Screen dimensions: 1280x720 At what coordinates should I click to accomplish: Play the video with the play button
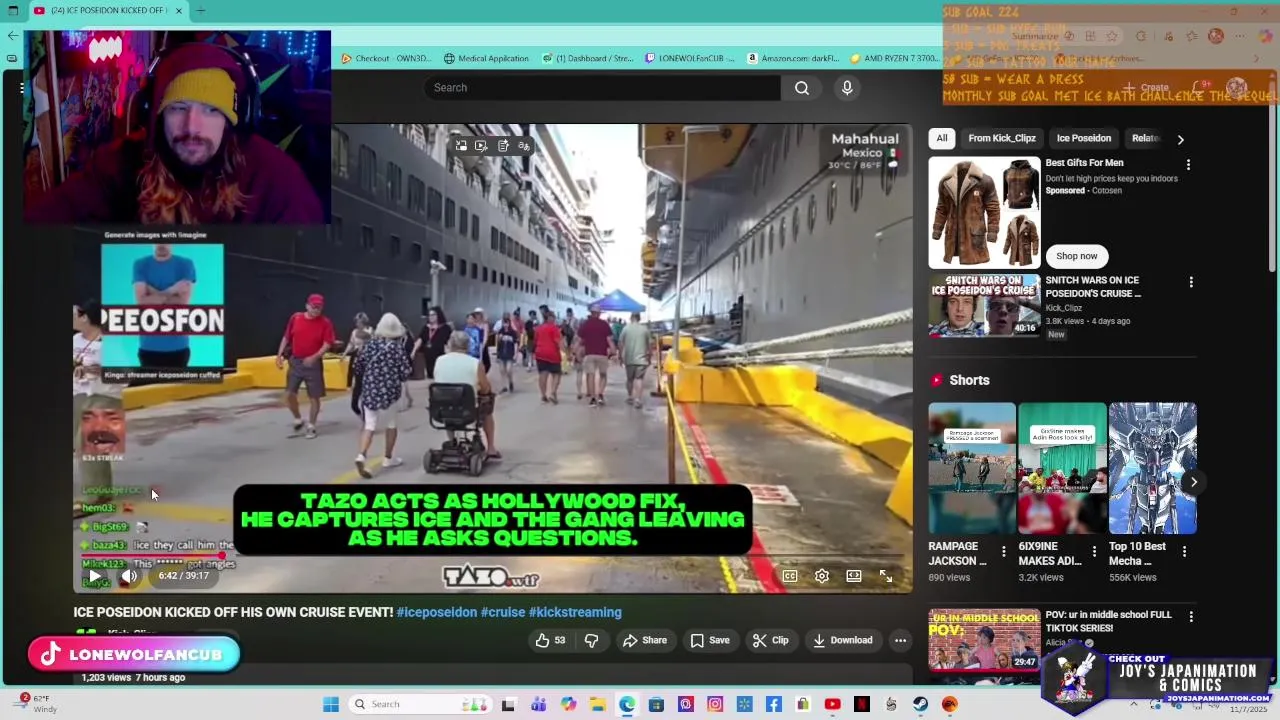pyautogui.click(x=94, y=576)
